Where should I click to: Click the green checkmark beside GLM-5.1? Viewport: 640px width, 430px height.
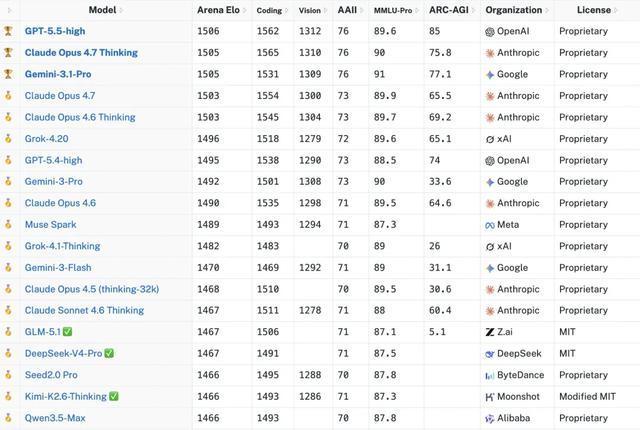click(68, 332)
